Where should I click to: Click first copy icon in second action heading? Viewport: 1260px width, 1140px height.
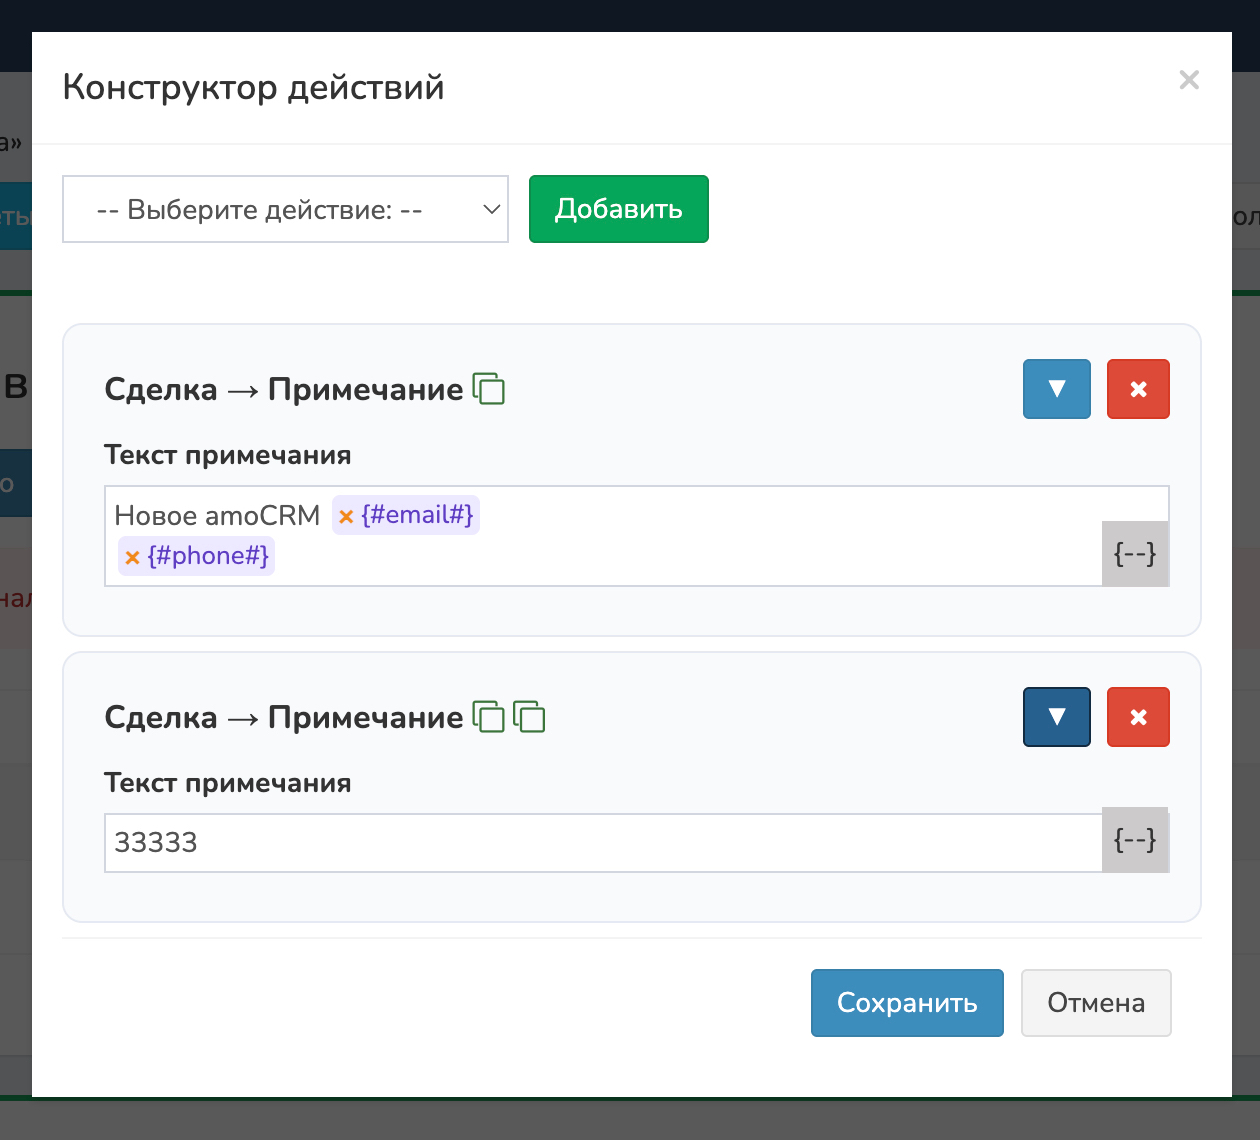tap(489, 717)
